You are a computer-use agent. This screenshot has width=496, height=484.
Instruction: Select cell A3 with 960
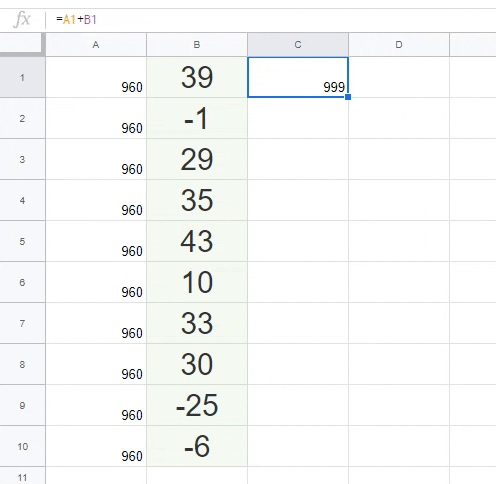[x=96, y=159]
